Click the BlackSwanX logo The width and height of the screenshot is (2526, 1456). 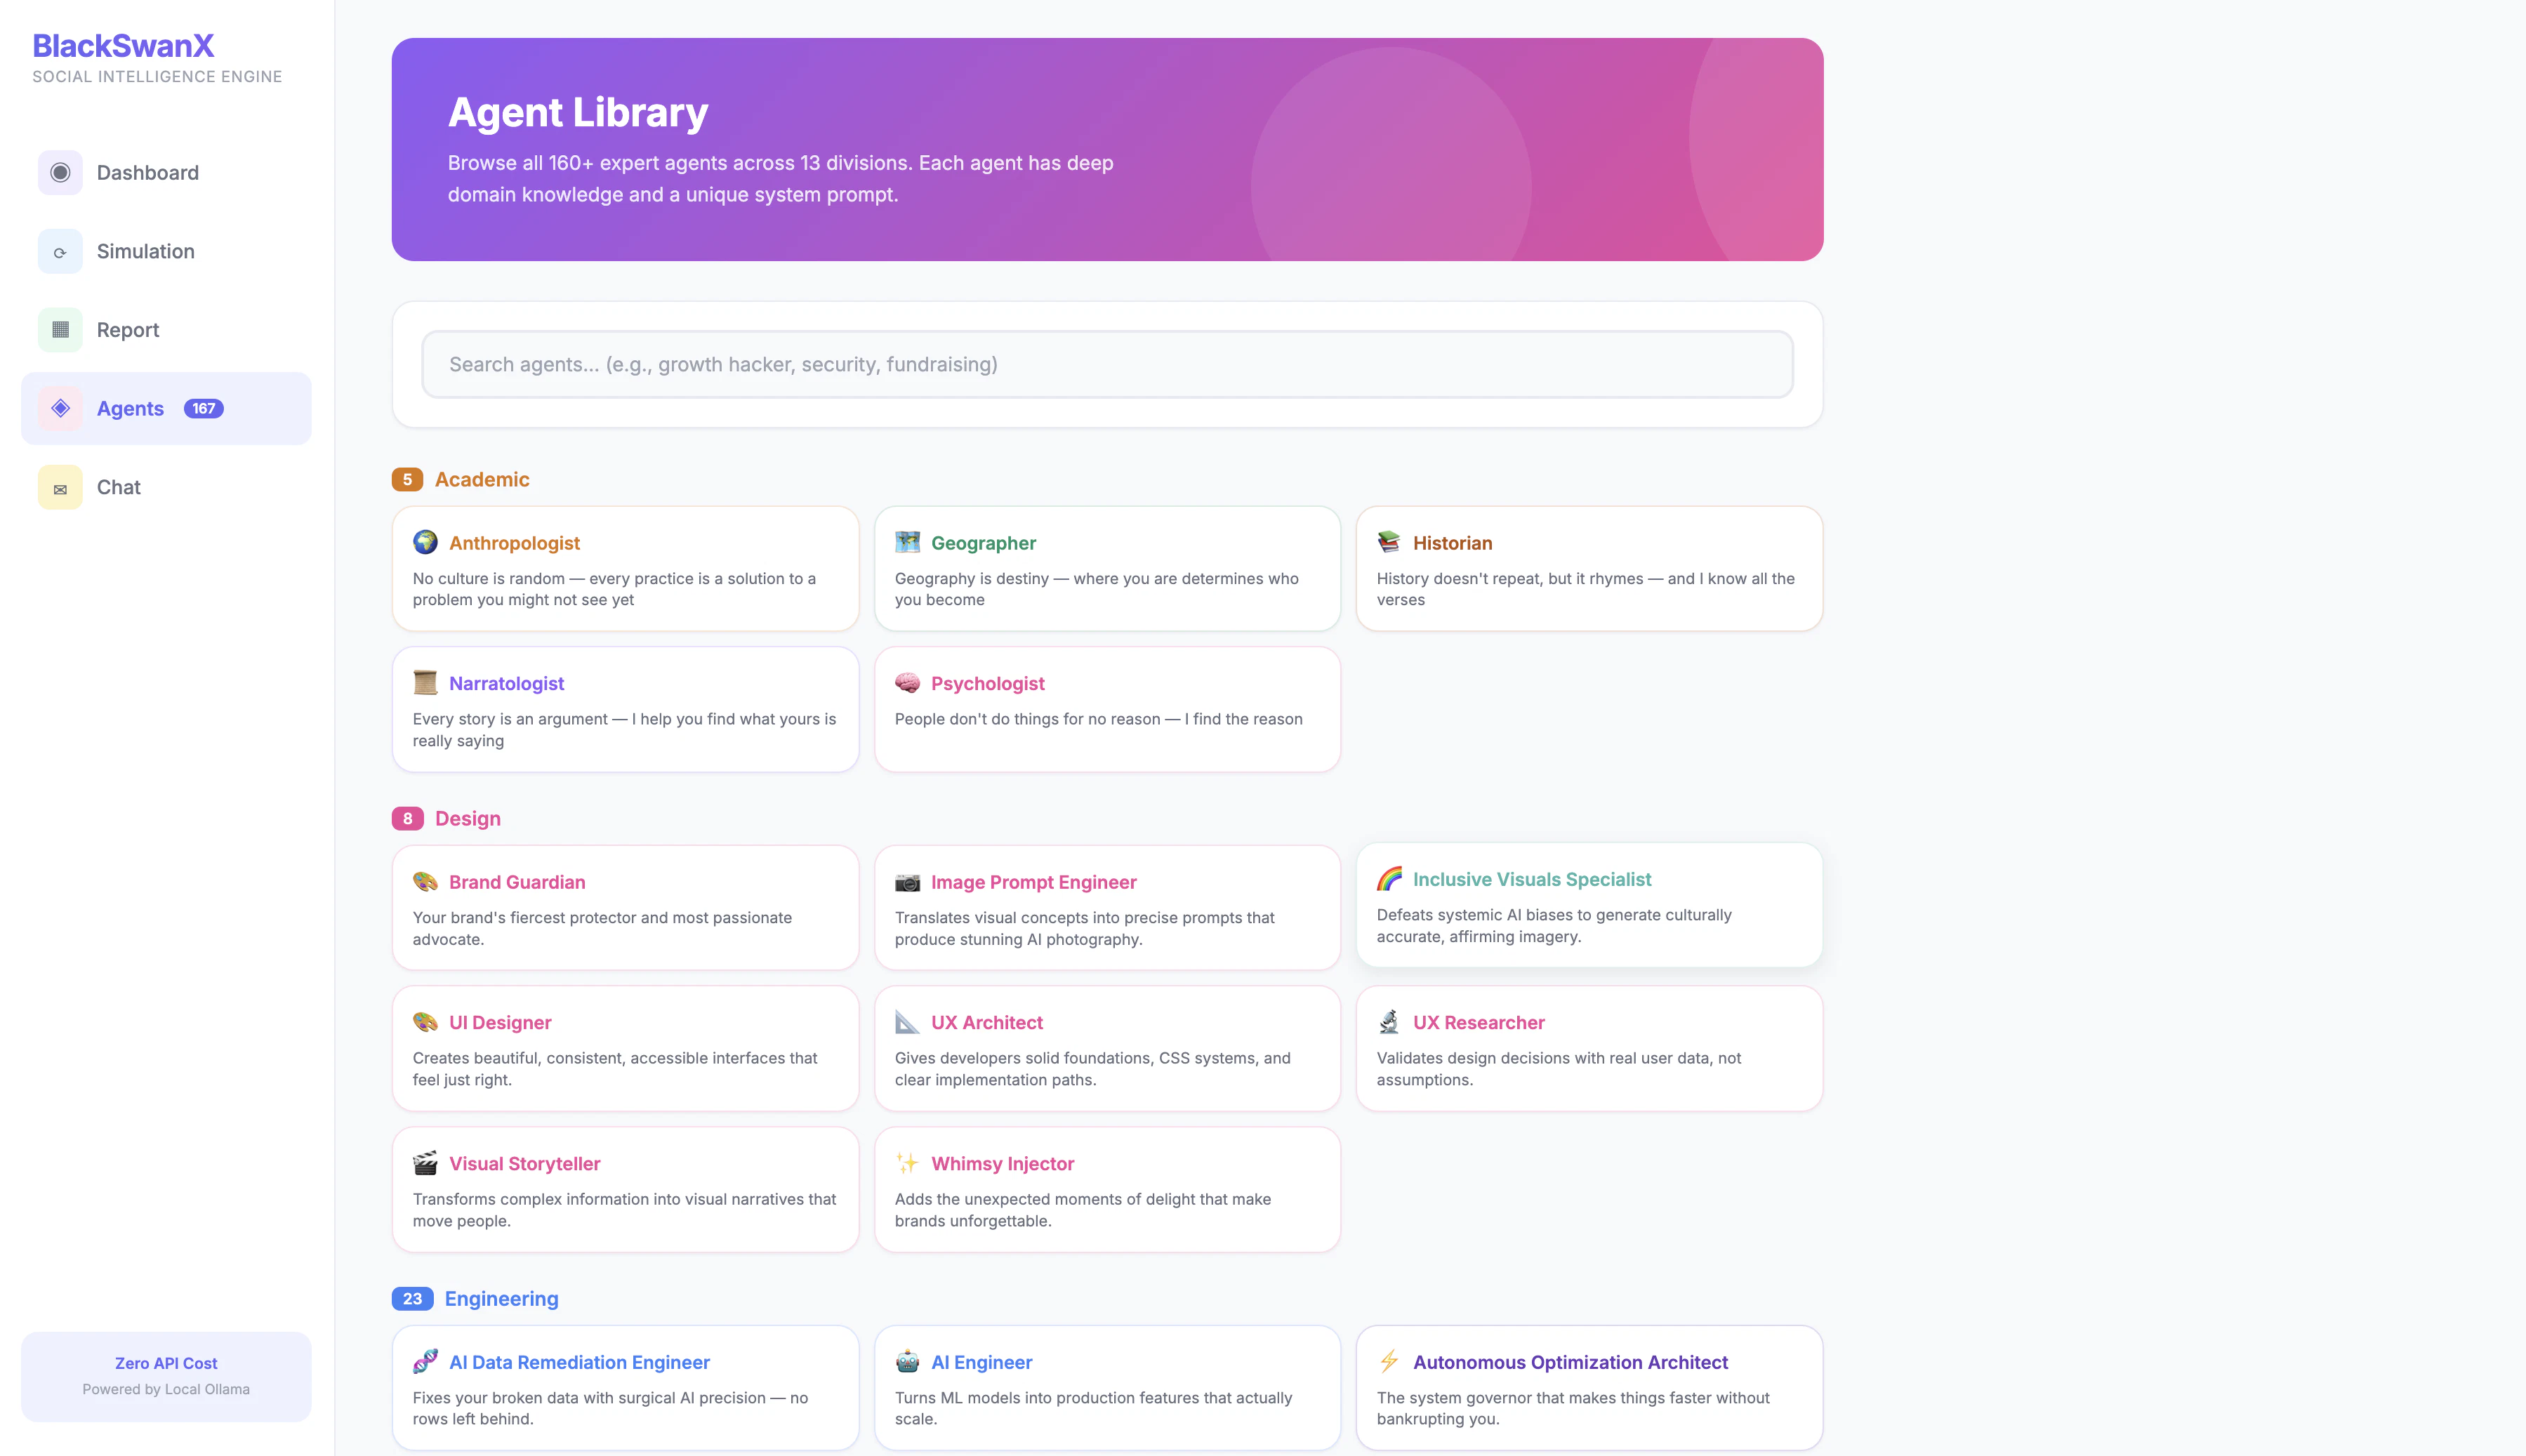pos(123,46)
